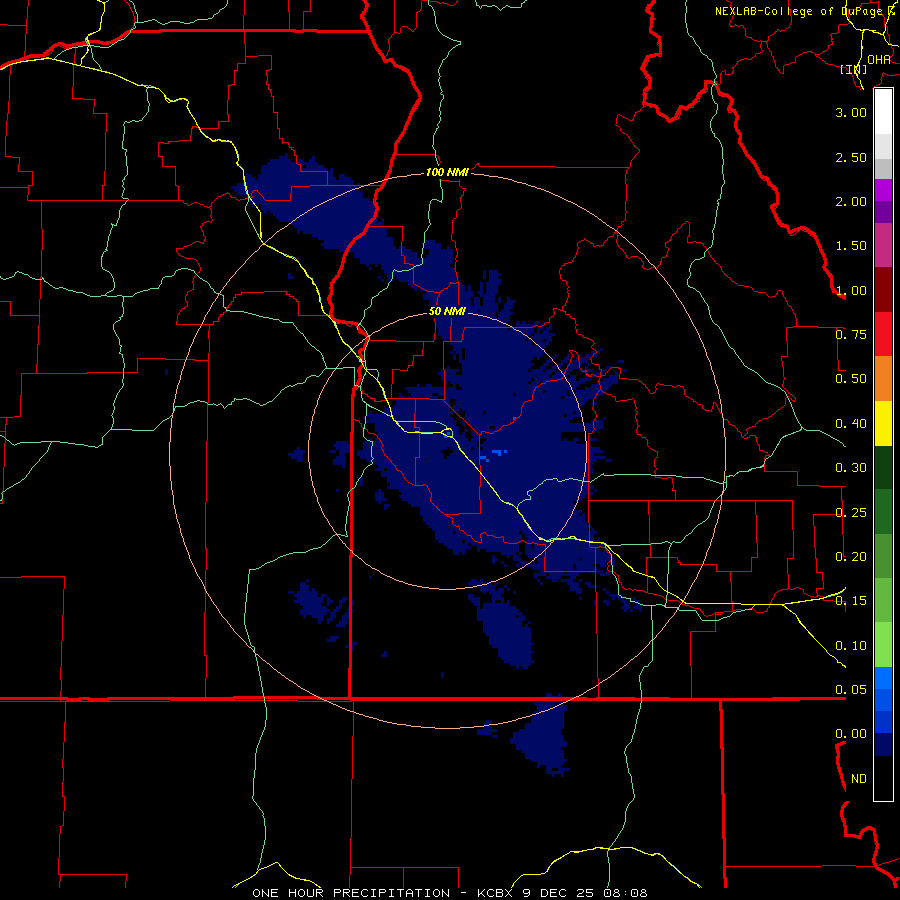The width and height of the screenshot is (900, 900).
Task: Click the [IN] units label
Action: click(x=854, y=69)
